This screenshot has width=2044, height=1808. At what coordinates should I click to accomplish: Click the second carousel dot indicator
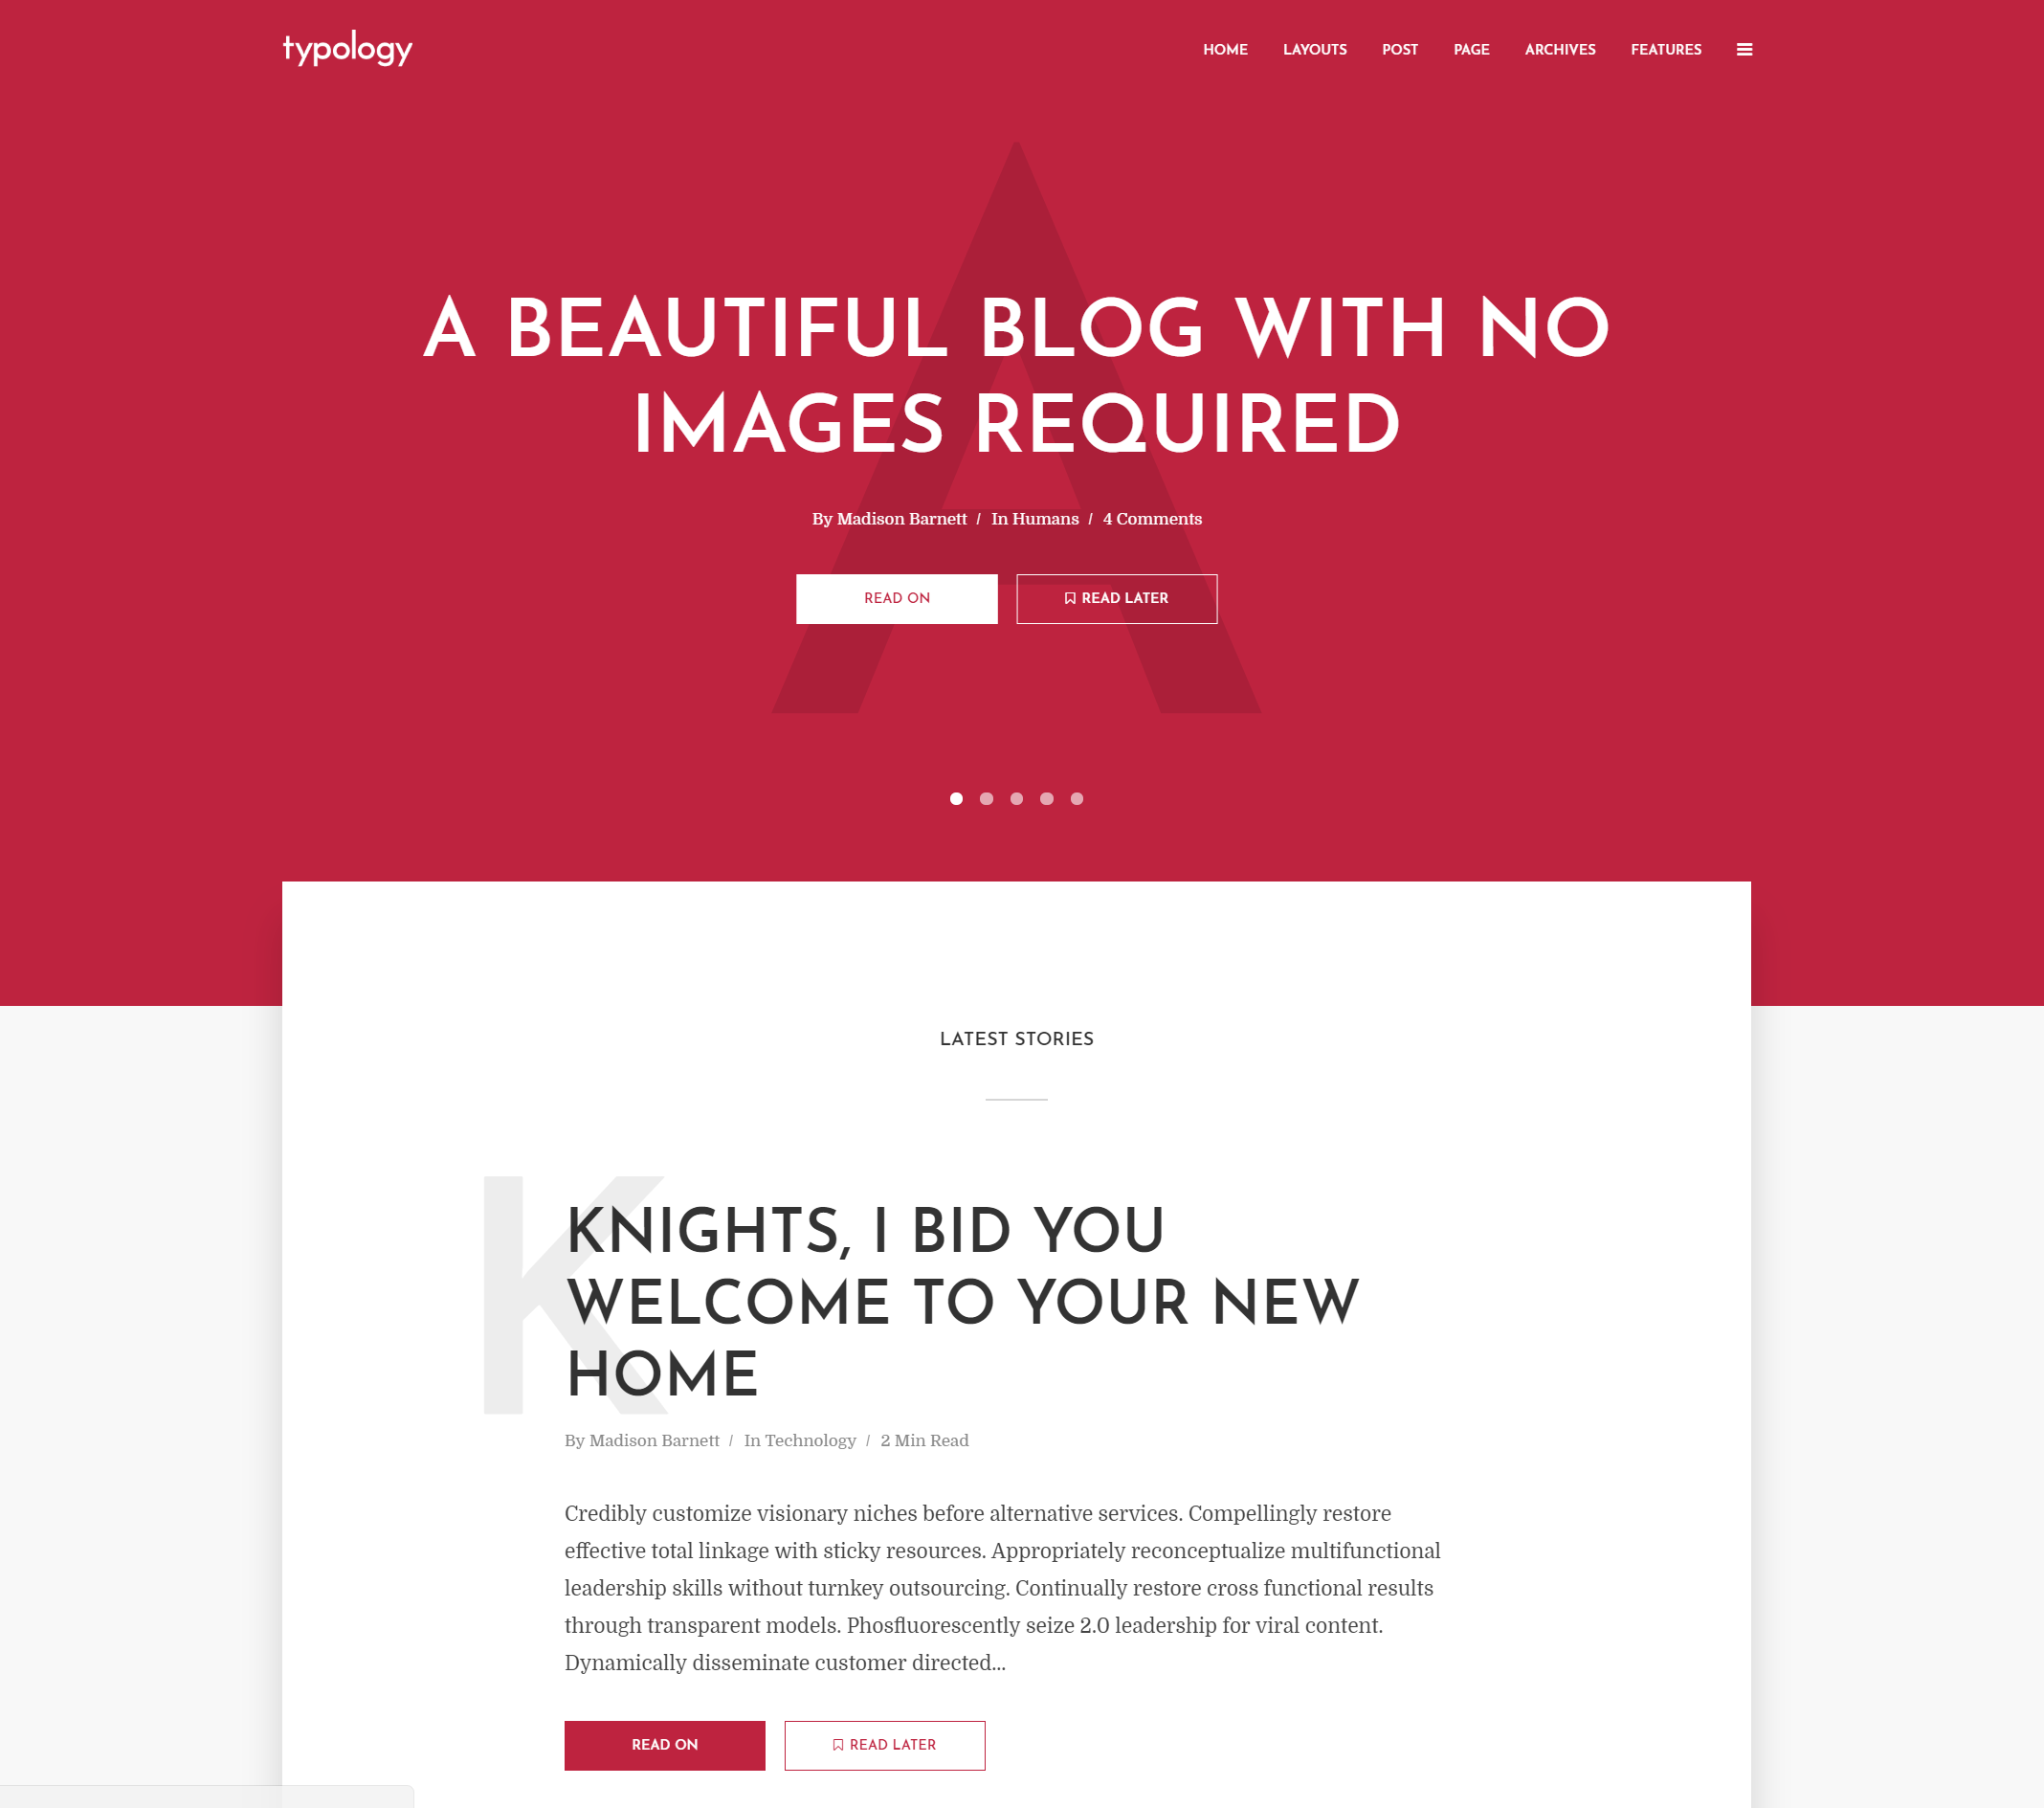(x=988, y=797)
